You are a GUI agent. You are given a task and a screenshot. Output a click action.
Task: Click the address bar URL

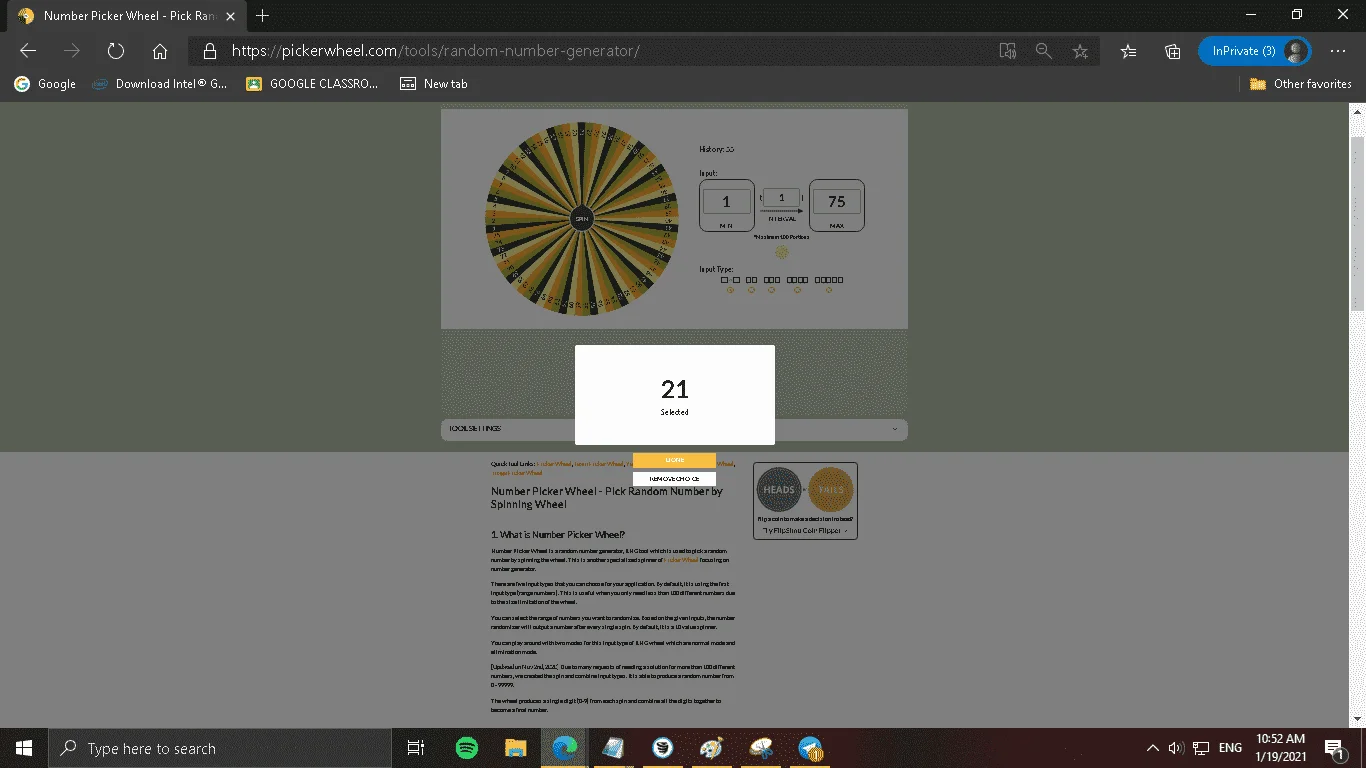[436, 51]
